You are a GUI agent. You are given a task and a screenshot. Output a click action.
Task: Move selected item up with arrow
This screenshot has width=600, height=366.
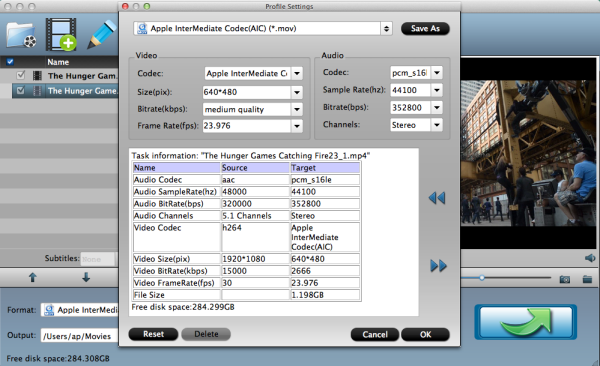click(33, 277)
